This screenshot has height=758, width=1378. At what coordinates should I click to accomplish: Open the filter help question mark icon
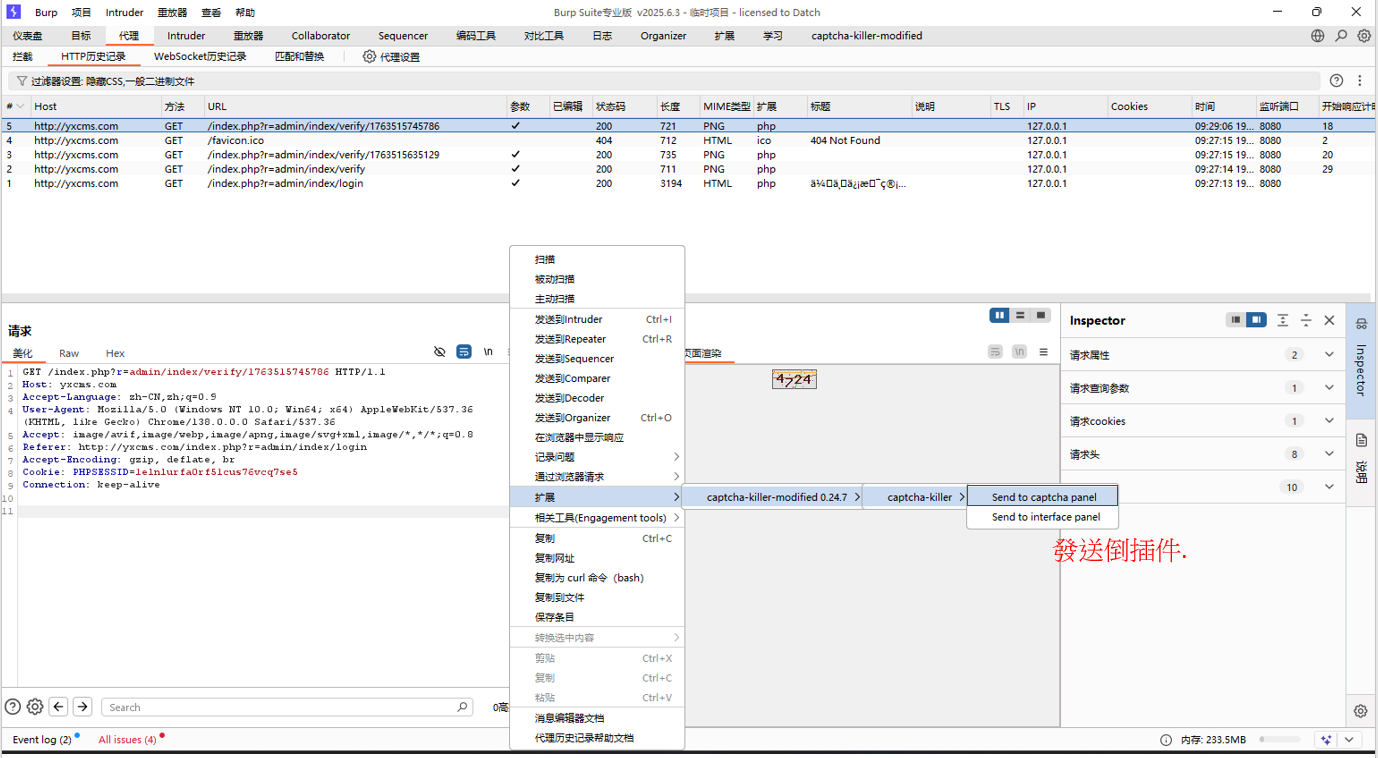click(1336, 81)
